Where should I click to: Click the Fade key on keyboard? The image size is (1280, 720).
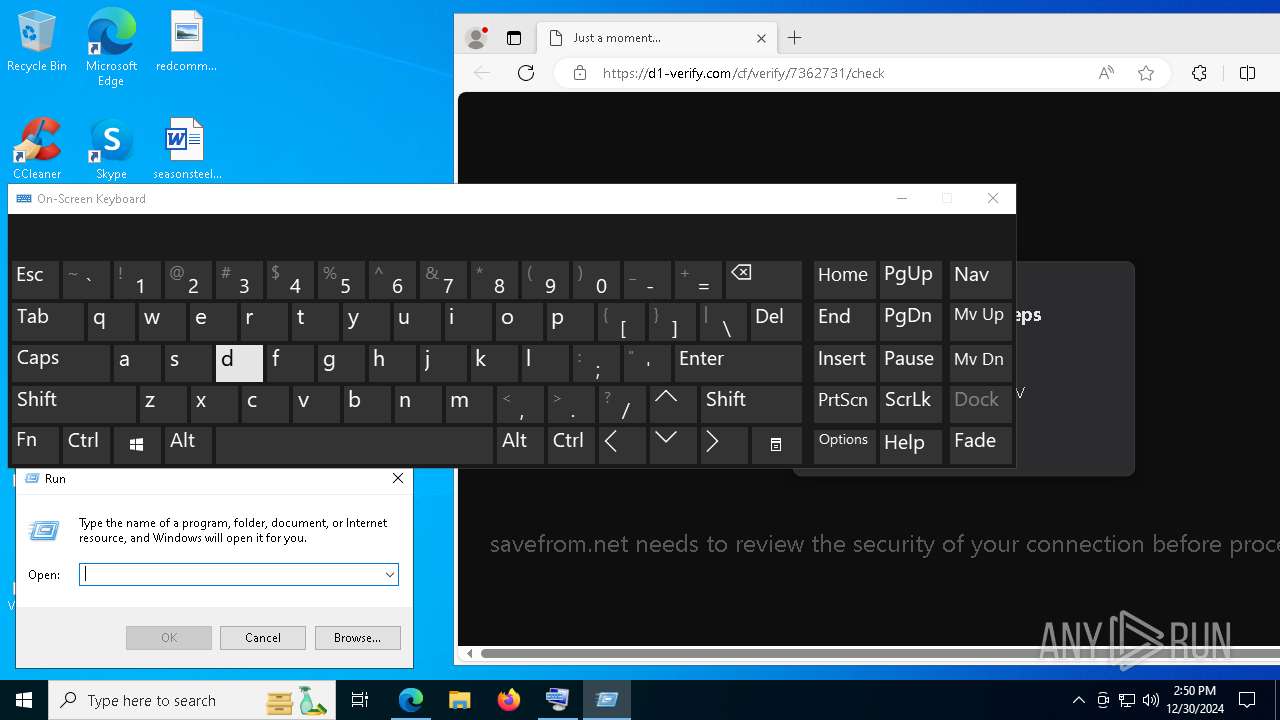tap(980, 444)
